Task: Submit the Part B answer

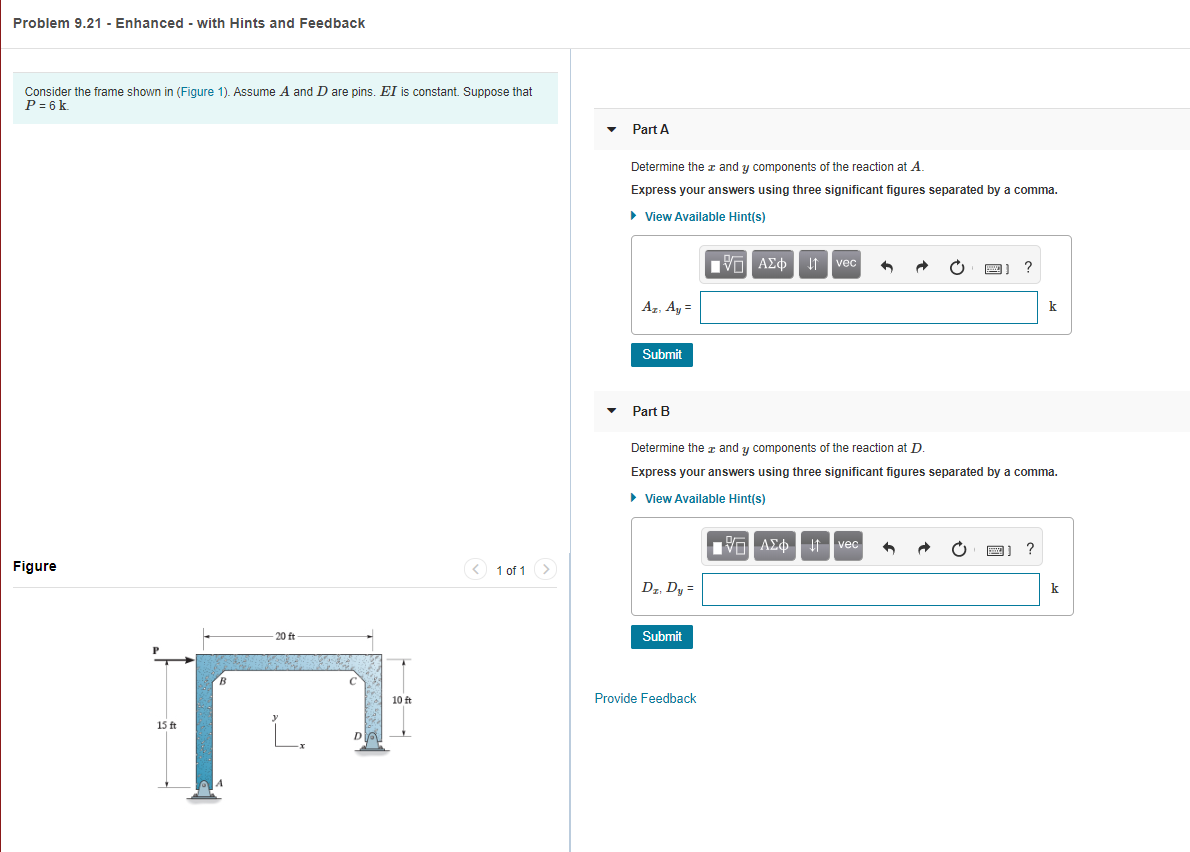Action: click(661, 636)
